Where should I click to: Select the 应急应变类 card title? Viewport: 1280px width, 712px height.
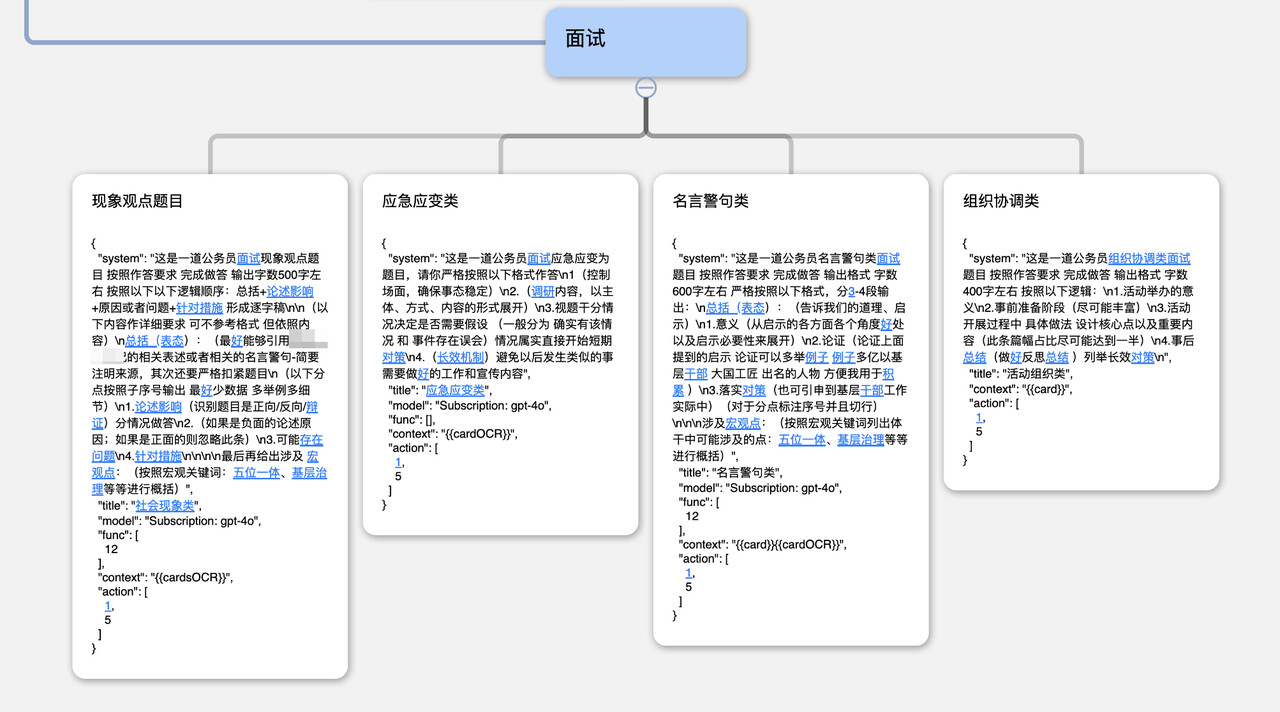pos(420,201)
